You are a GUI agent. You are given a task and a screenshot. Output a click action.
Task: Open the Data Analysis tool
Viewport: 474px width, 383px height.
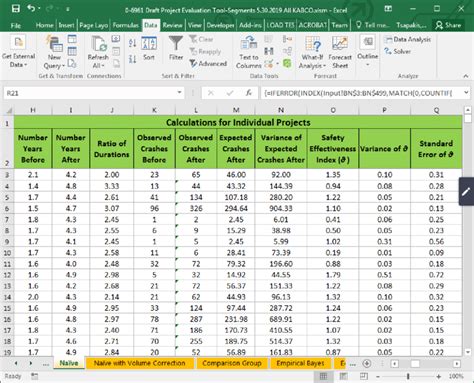(x=407, y=39)
